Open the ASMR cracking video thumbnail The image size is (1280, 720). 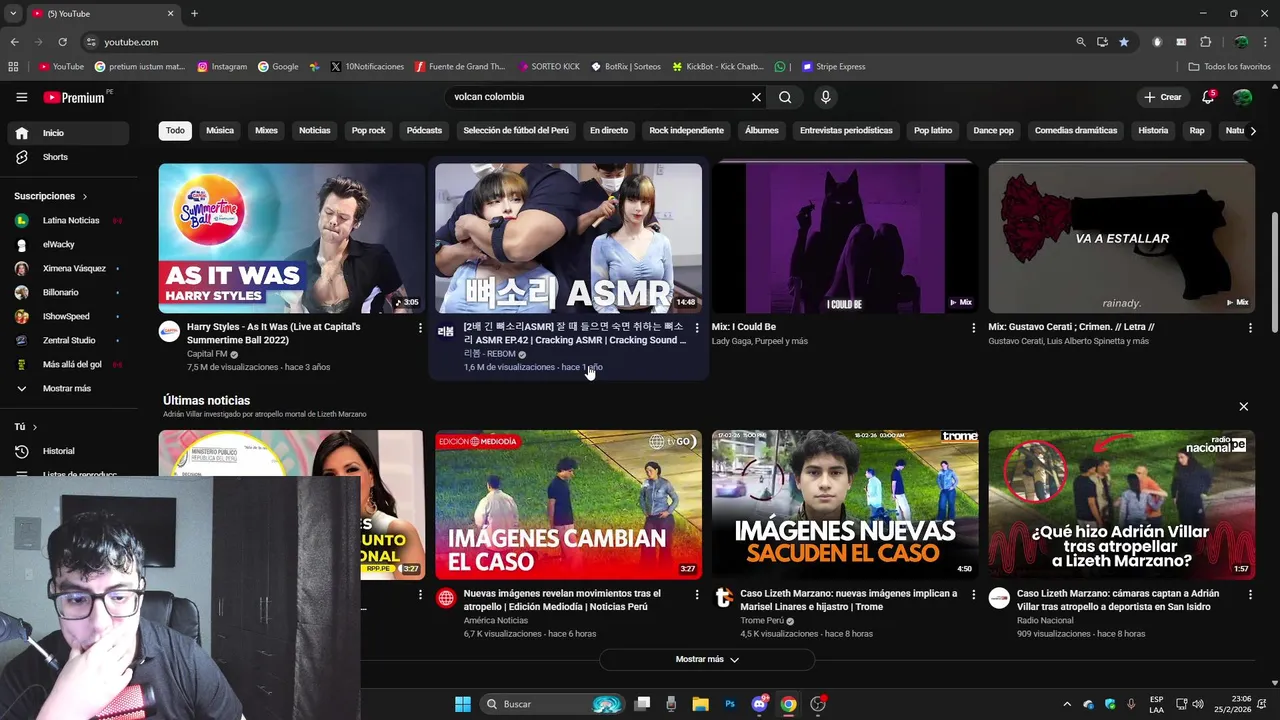(x=568, y=238)
